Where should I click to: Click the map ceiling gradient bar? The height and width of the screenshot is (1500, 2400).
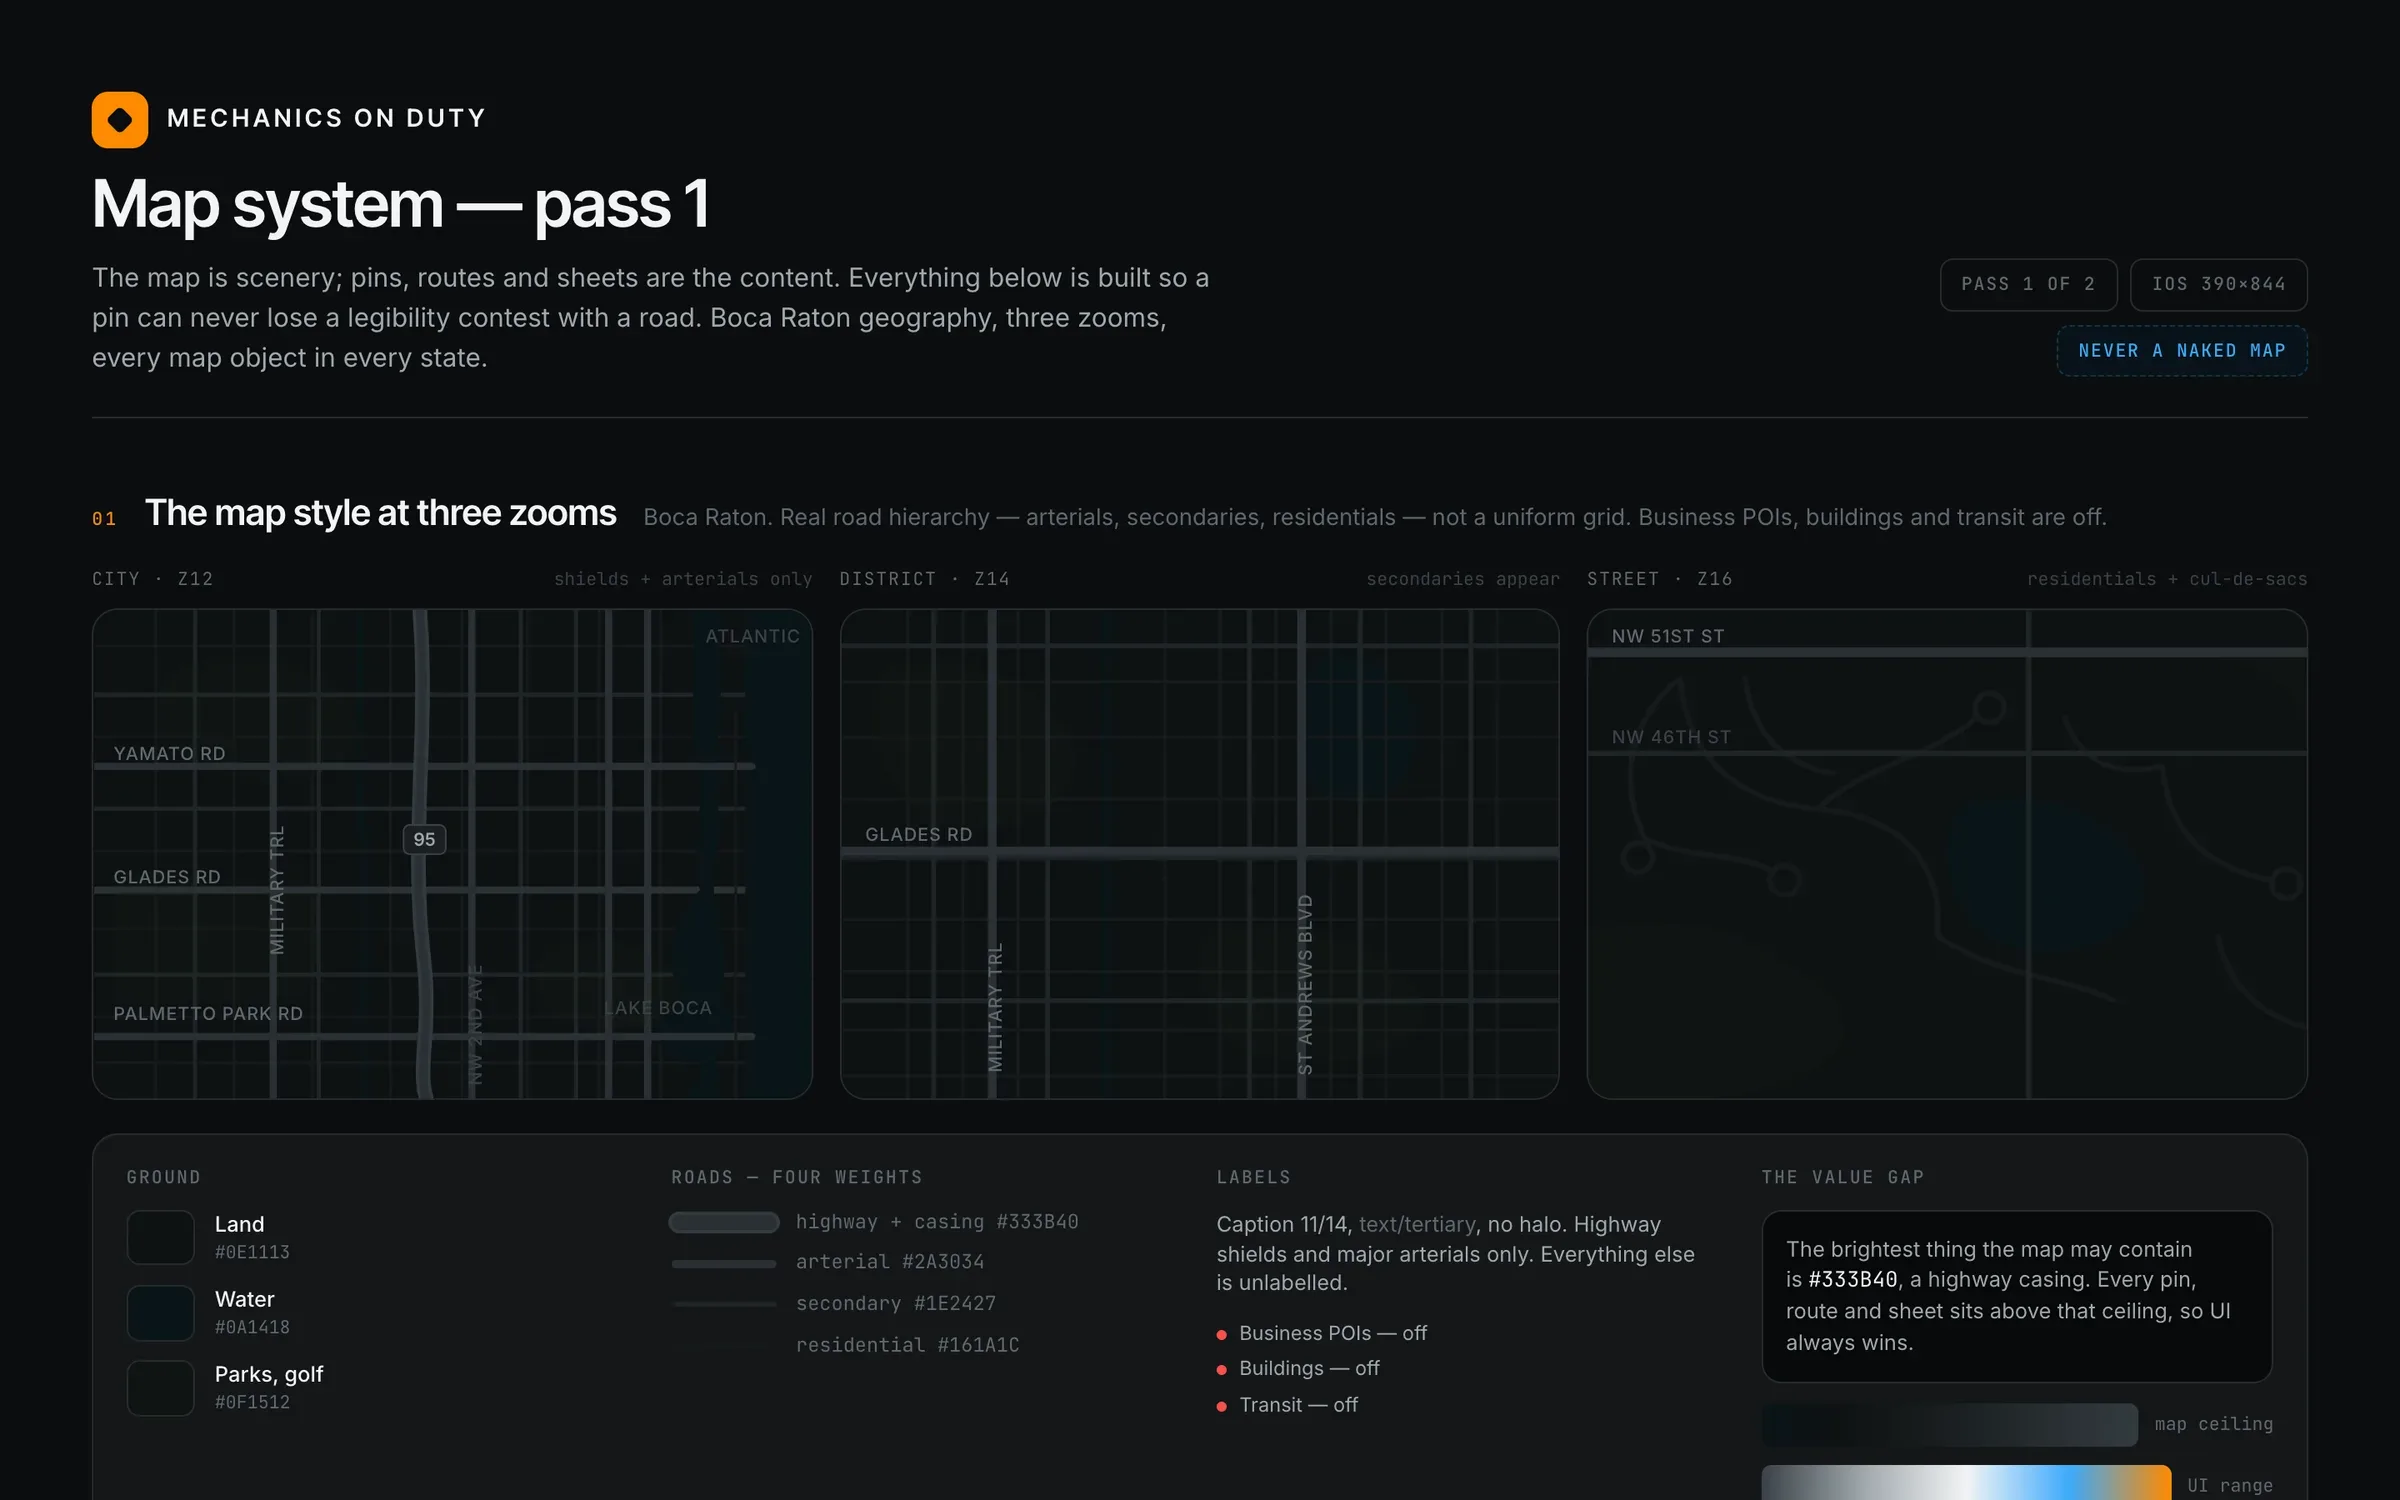point(1950,1424)
